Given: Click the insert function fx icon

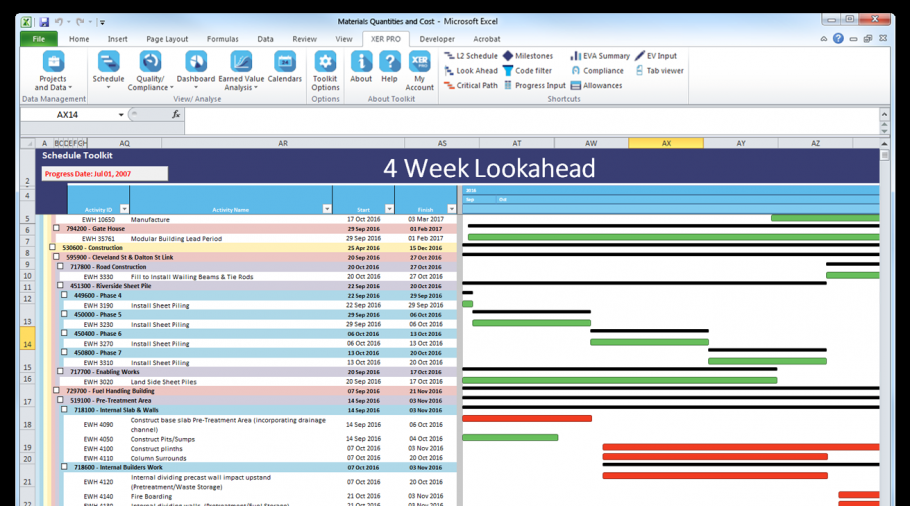Looking at the screenshot, I should click(x=176, y=114).
